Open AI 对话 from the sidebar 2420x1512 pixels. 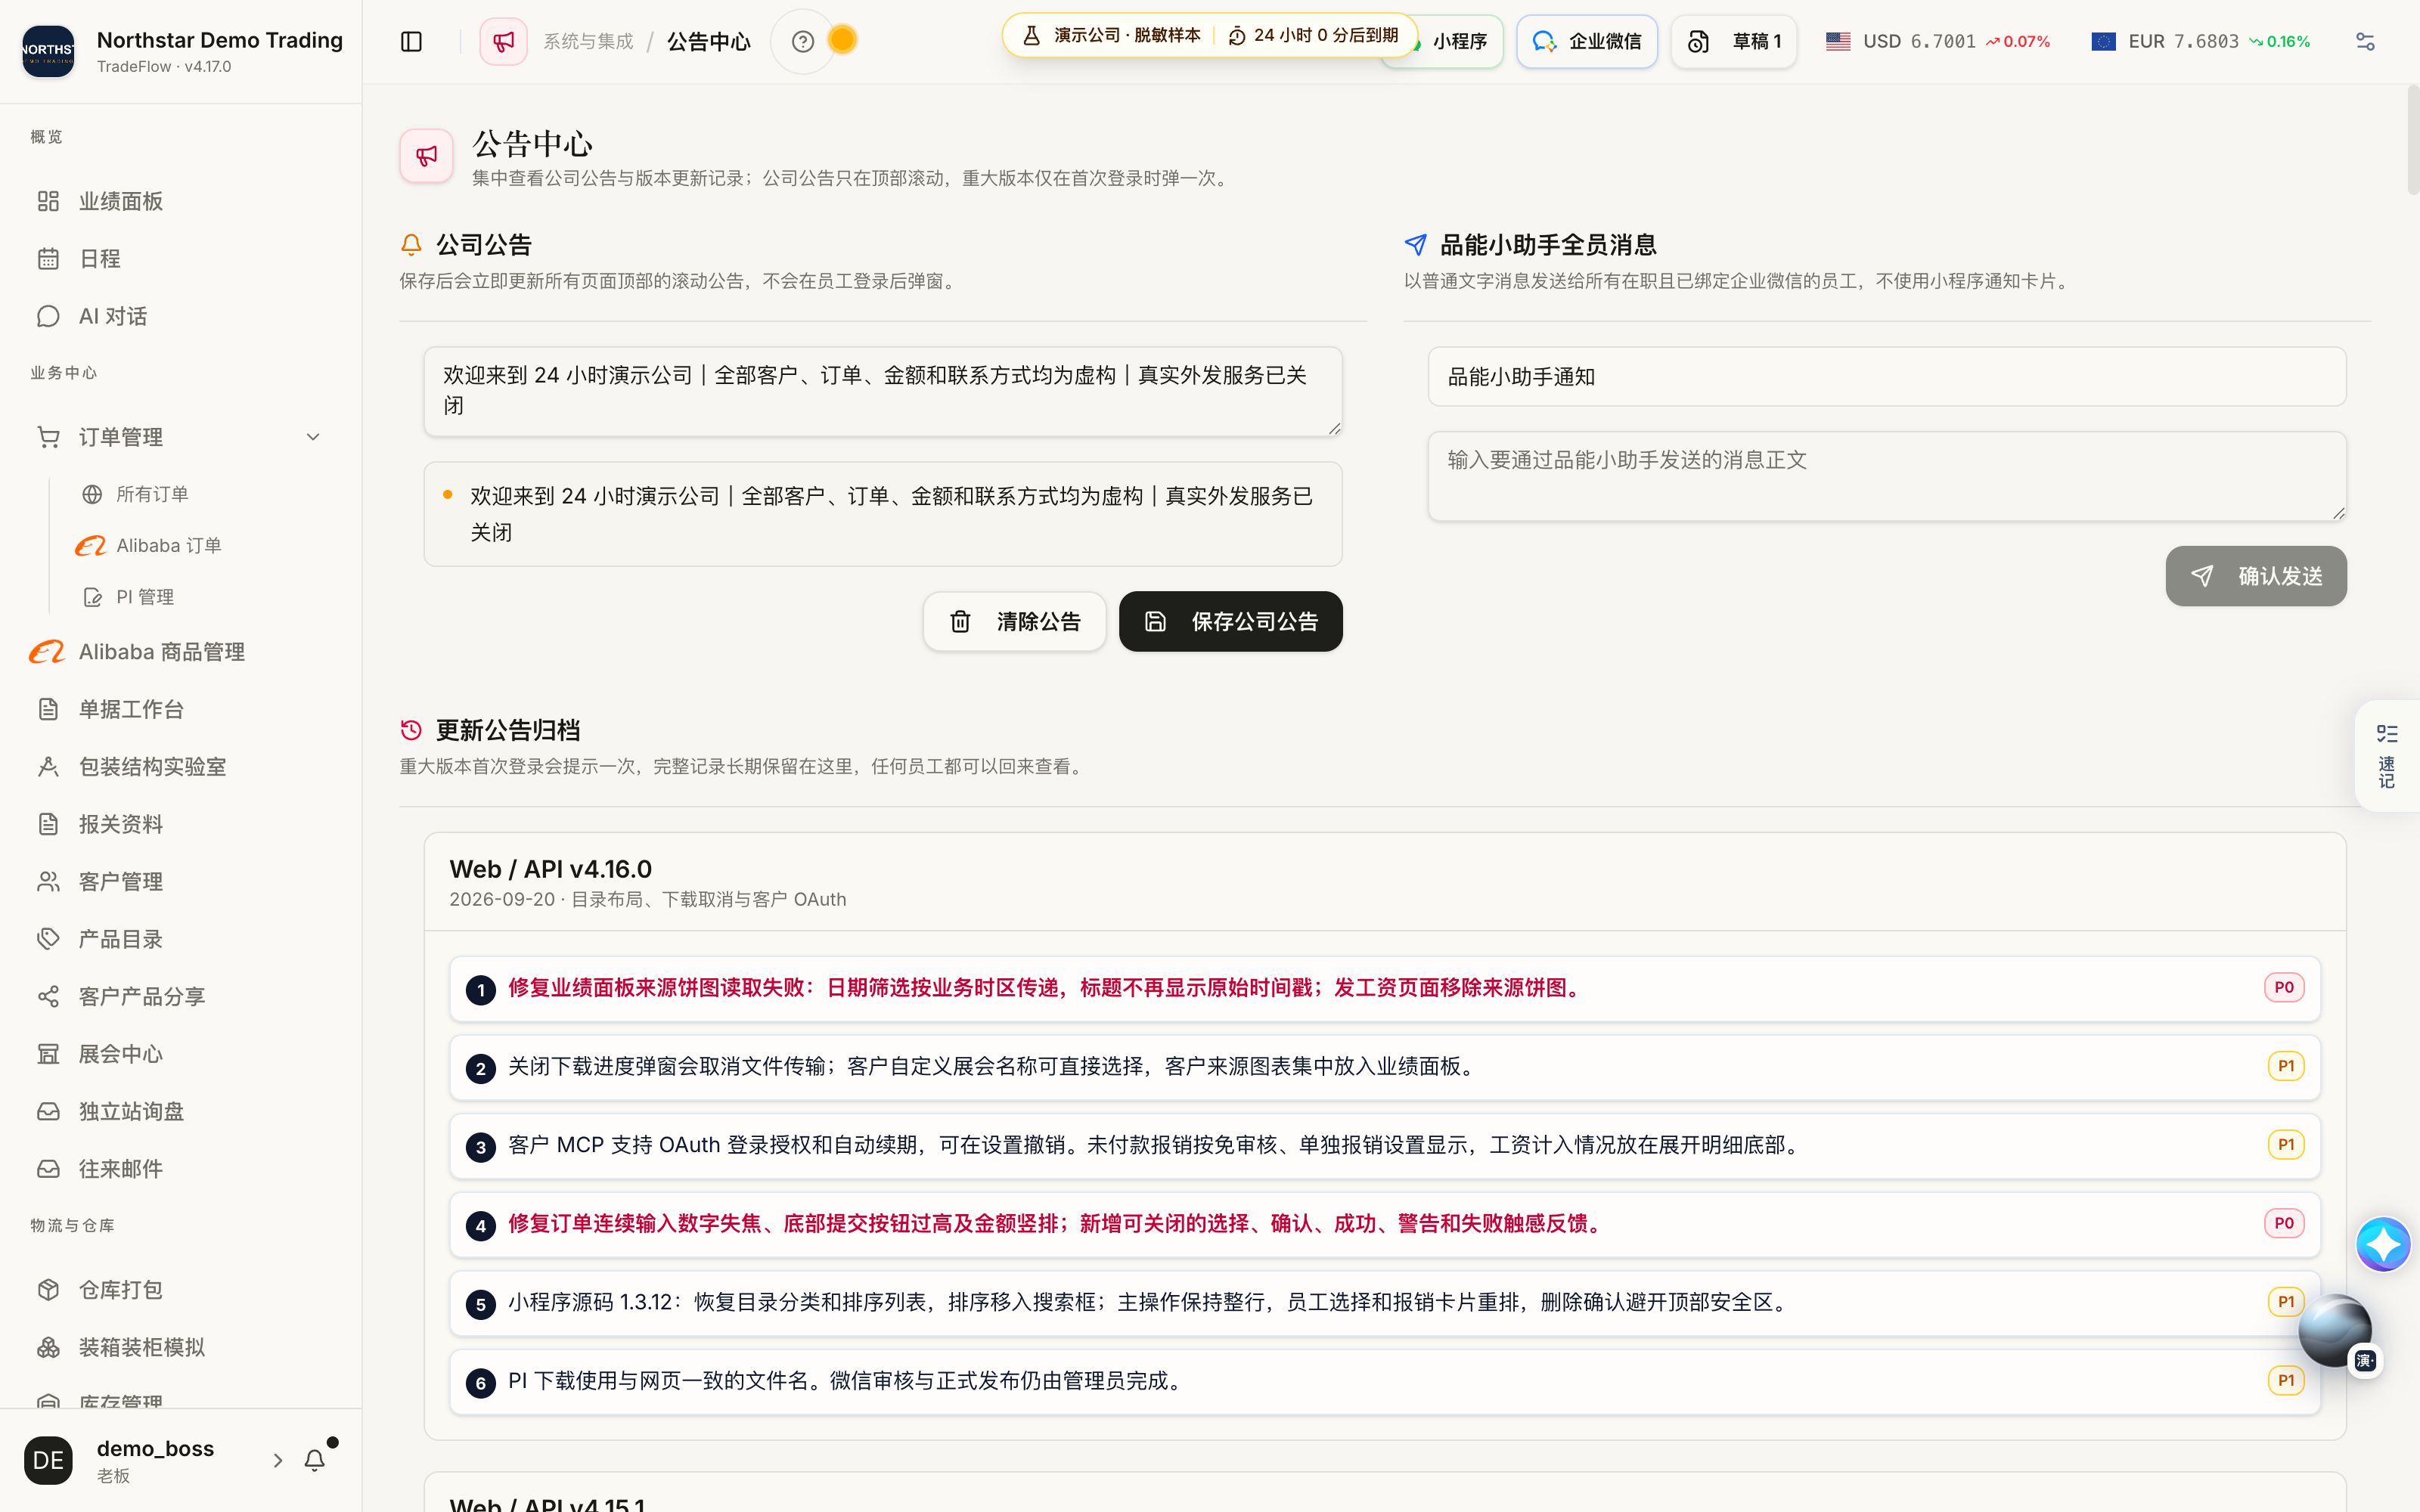tap(181, 316)
